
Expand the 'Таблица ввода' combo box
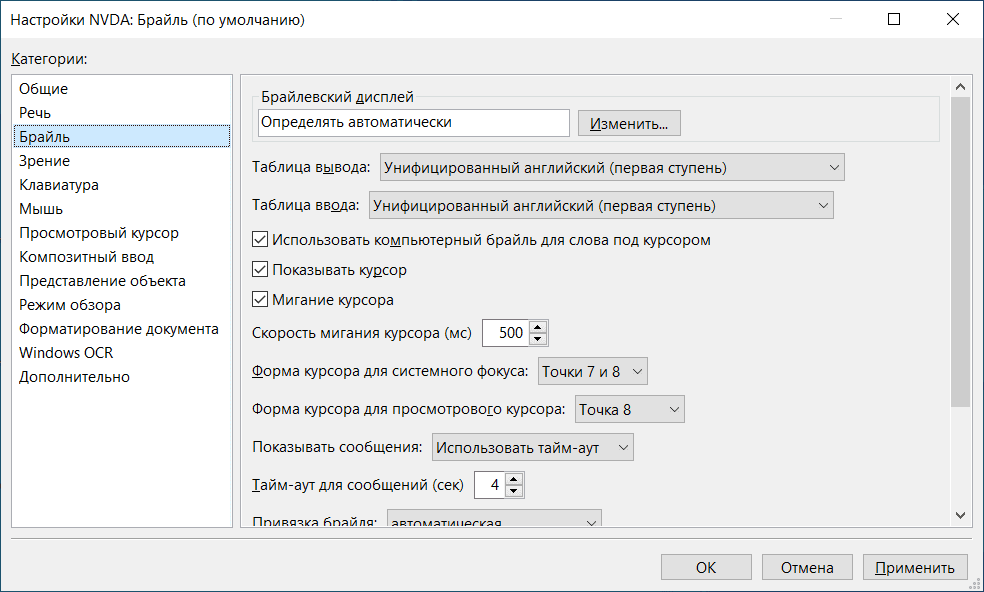tap(600, 206)
